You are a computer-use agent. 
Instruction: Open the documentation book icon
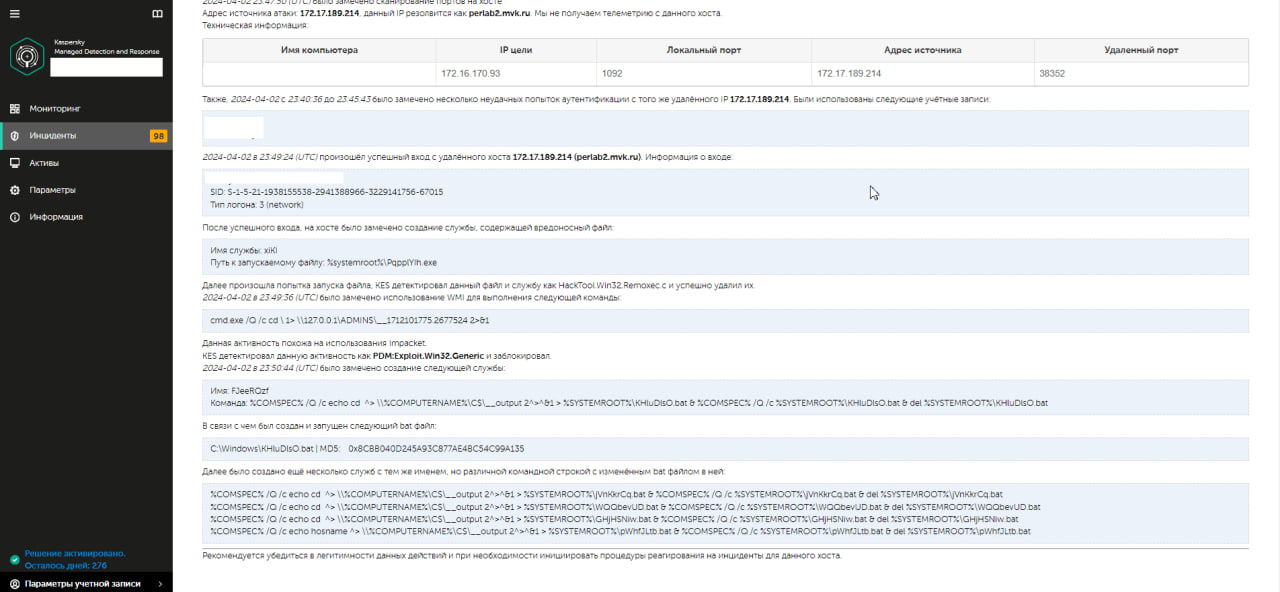pyautogui.click(x=157, y=14)
